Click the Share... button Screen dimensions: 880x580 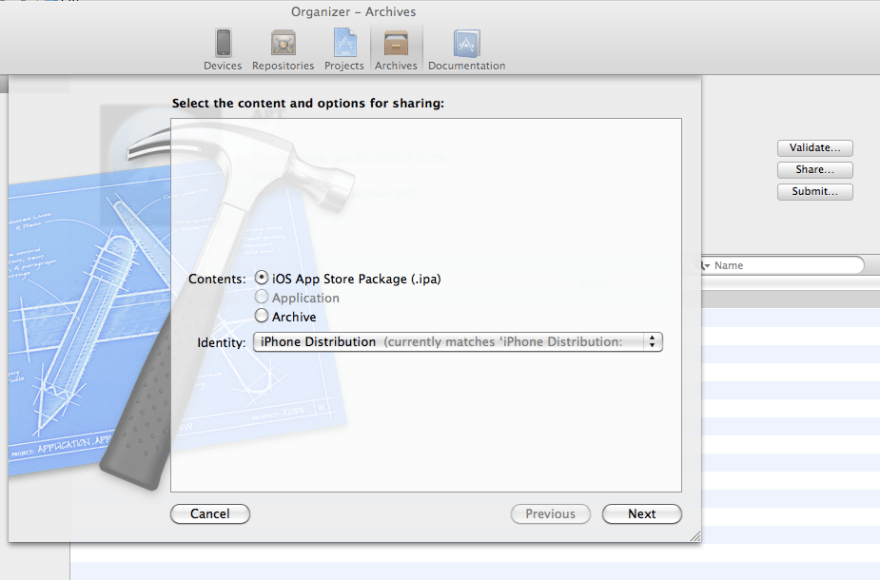point(814,170)
